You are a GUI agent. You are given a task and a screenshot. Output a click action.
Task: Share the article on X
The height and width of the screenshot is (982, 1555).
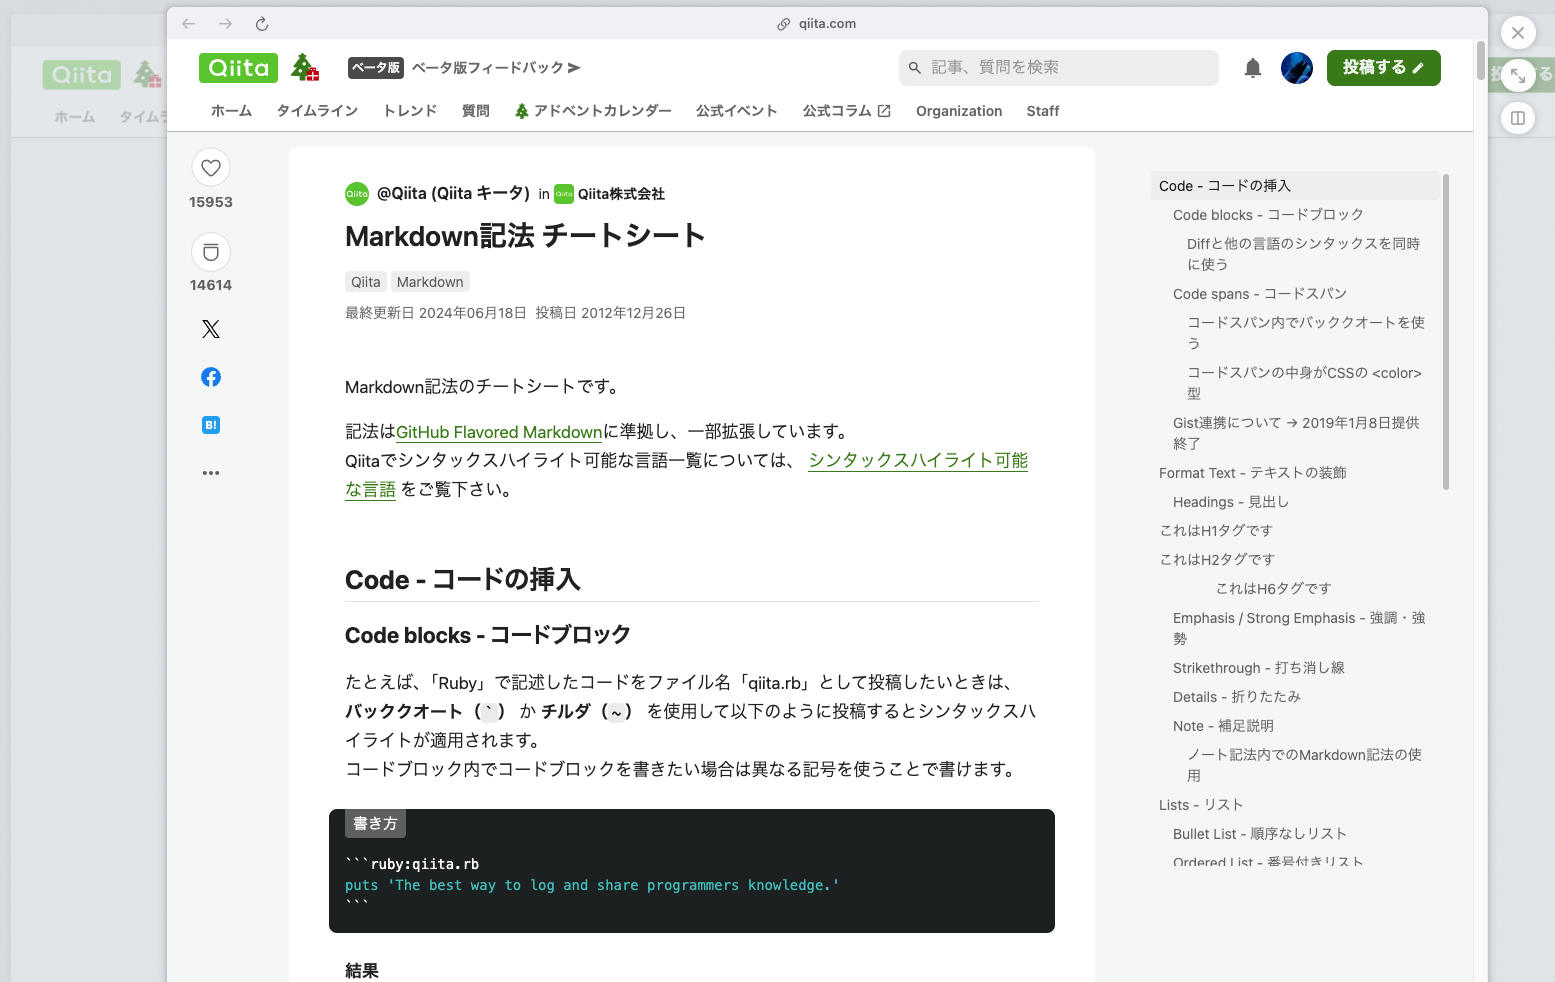[x=210, y=328]
